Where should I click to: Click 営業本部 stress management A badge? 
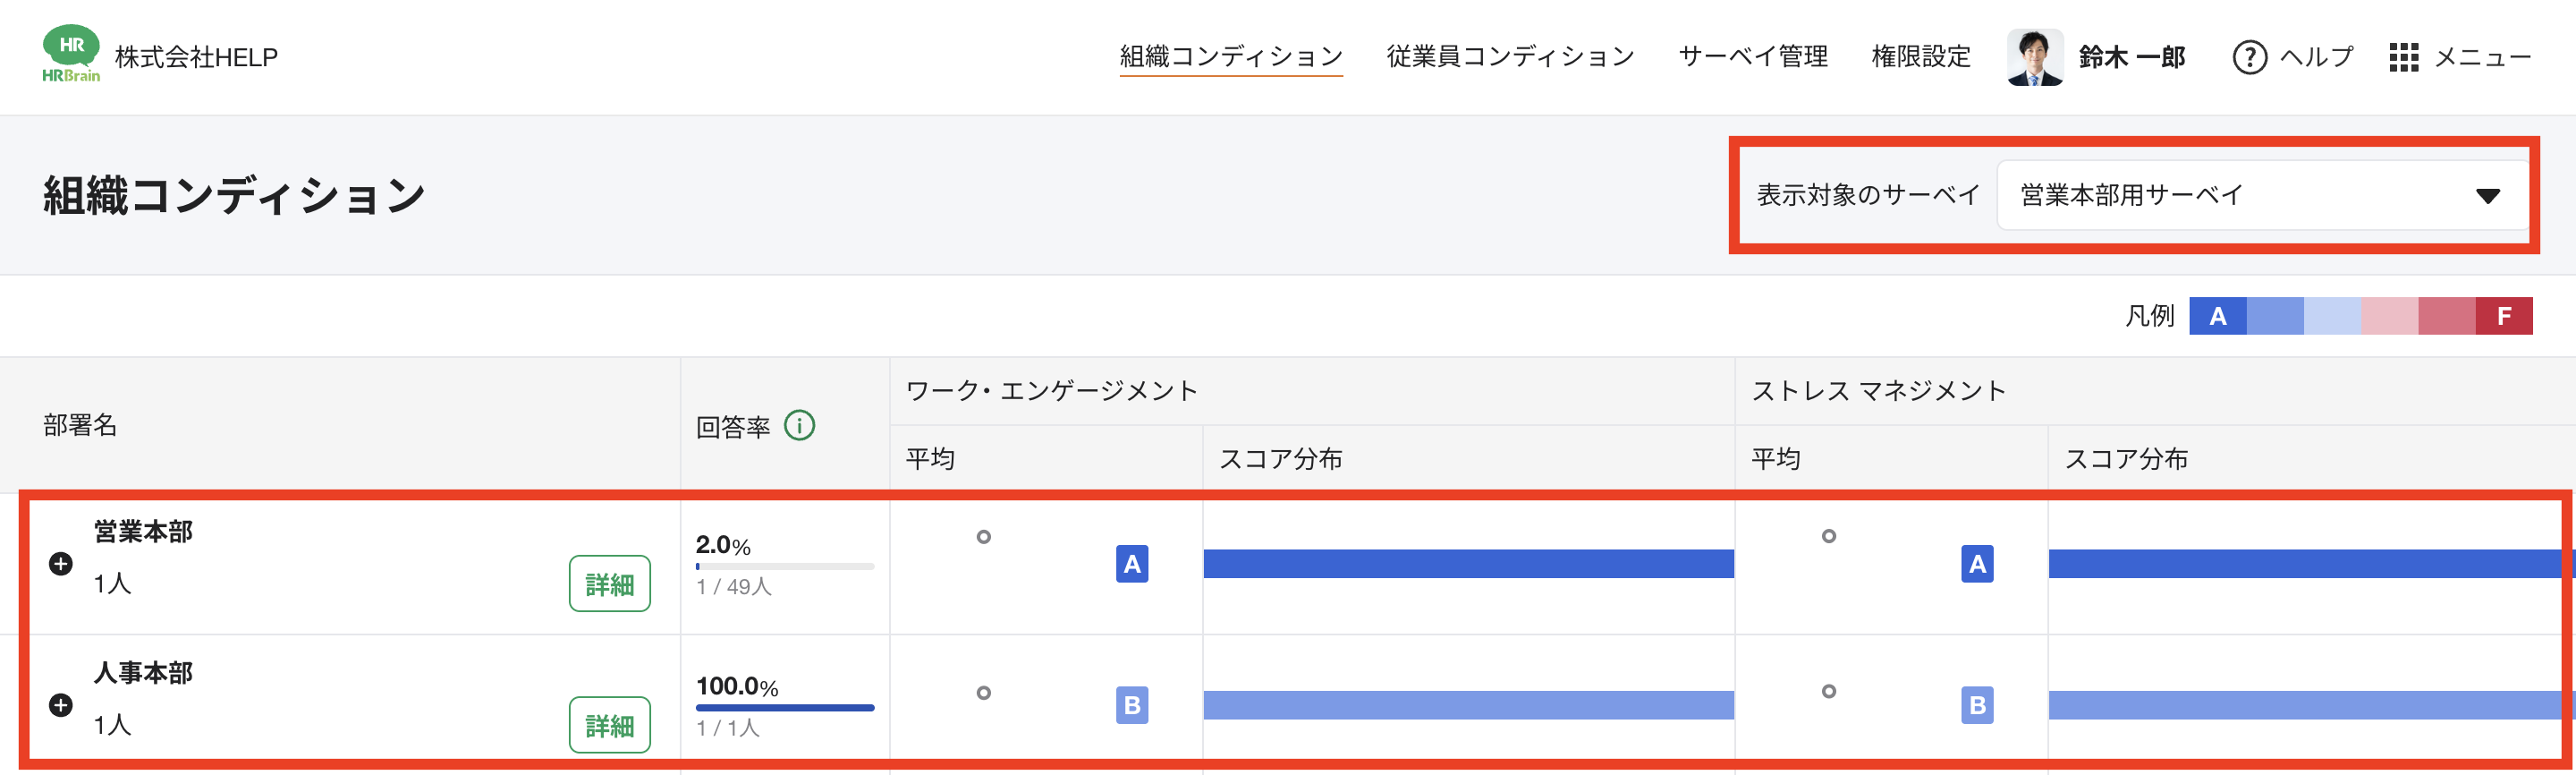[1976, 564]
